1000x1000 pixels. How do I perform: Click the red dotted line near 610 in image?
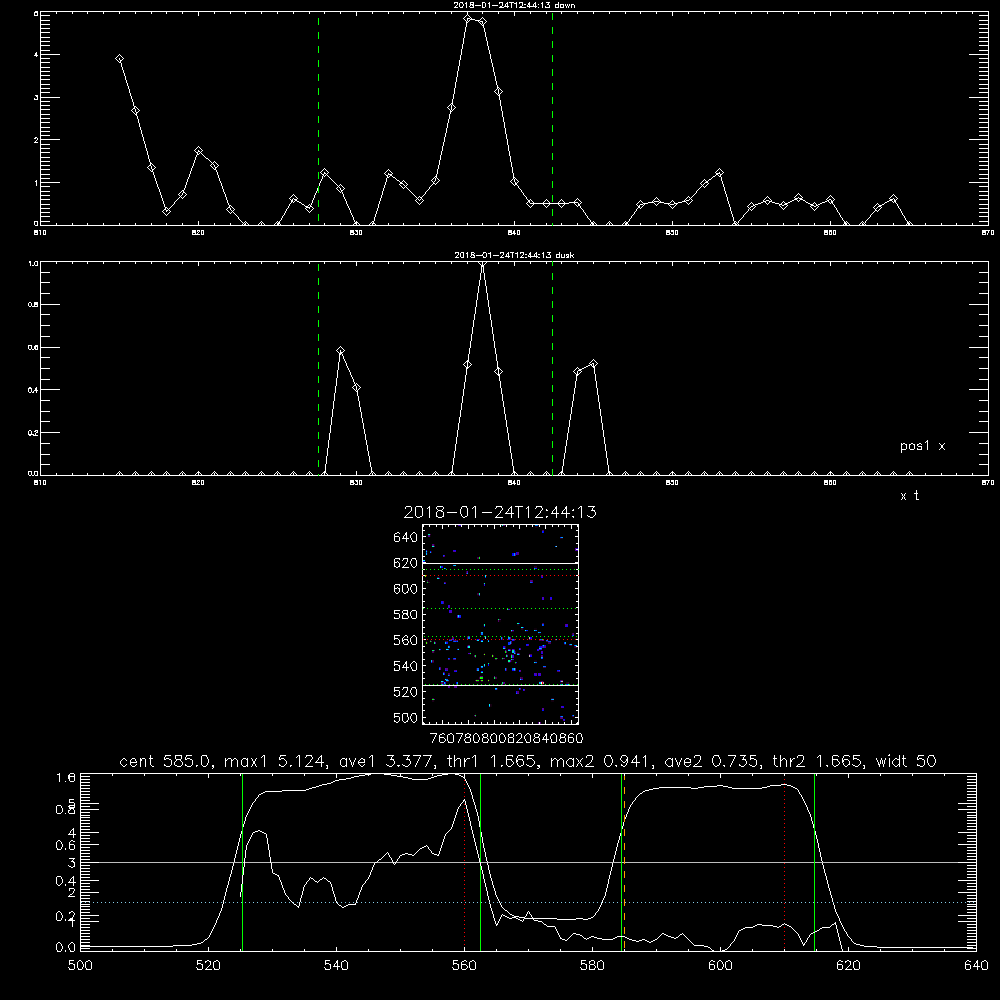pyautogui.click(x=500, y=576)
